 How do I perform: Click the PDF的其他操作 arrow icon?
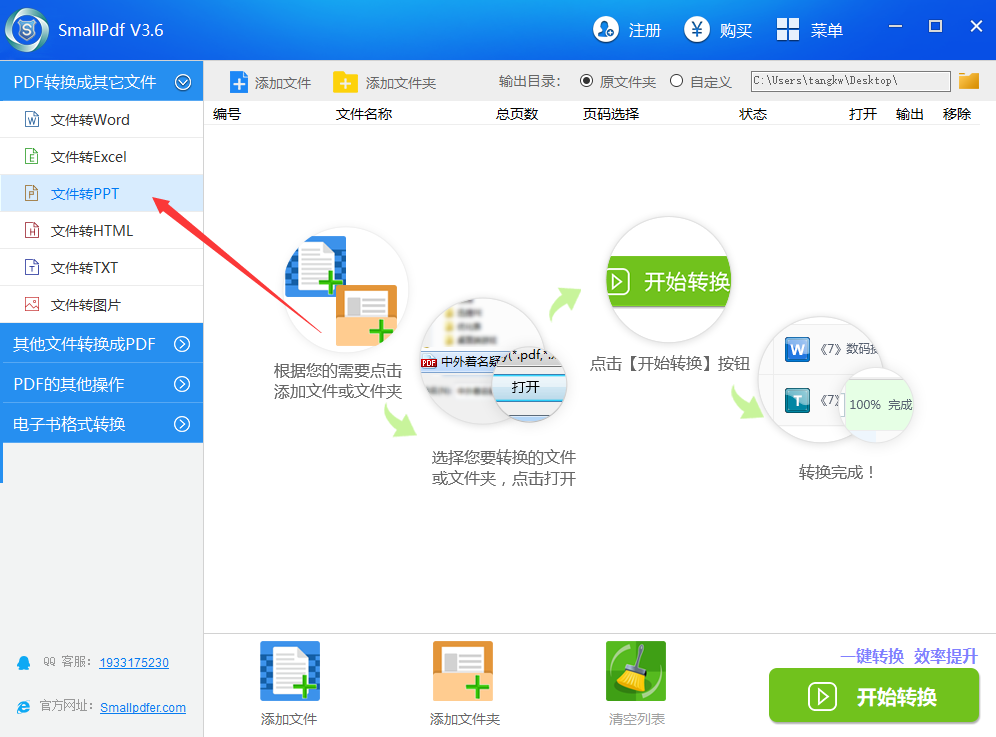(x=182, y=384)
